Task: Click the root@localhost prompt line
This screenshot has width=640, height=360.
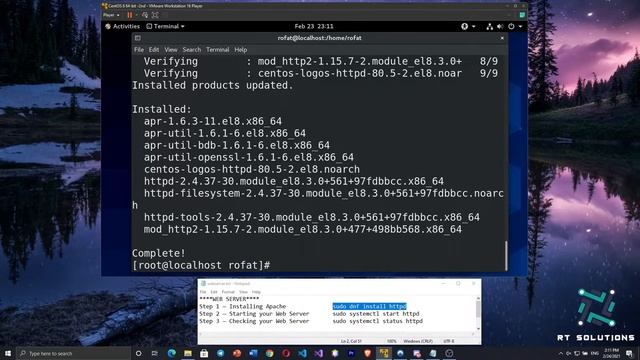Action: pos(201,265)
